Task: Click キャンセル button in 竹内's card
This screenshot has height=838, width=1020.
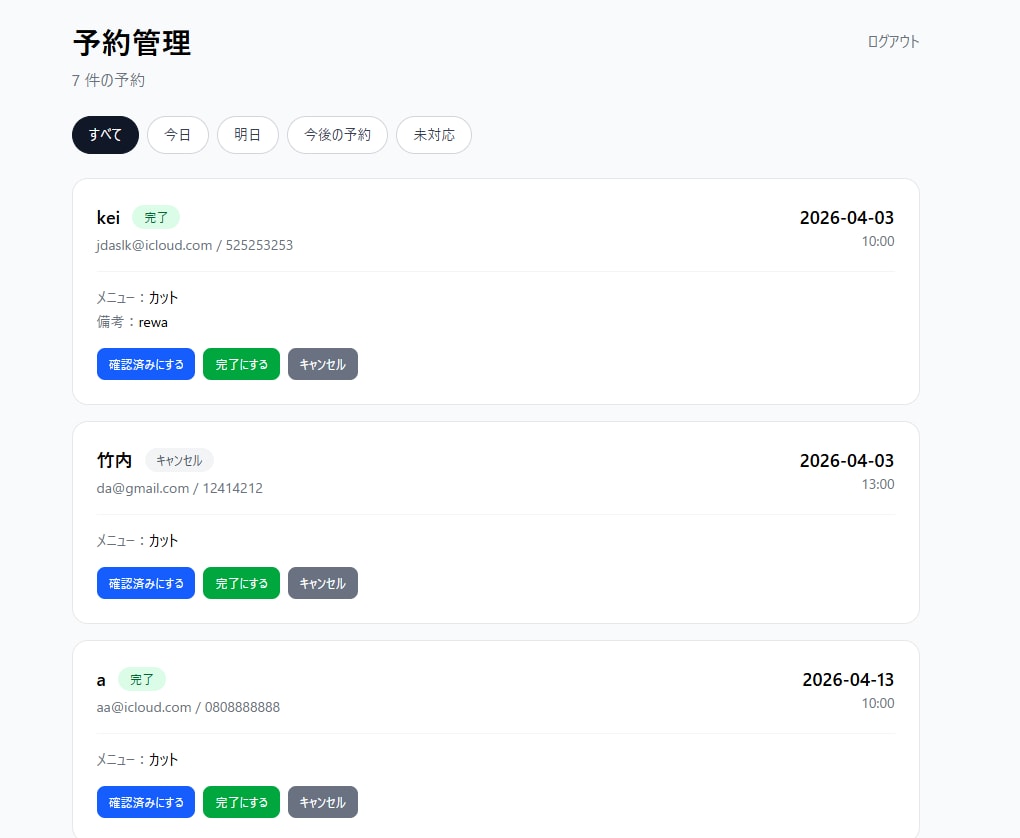Action: tap(323, 583)
